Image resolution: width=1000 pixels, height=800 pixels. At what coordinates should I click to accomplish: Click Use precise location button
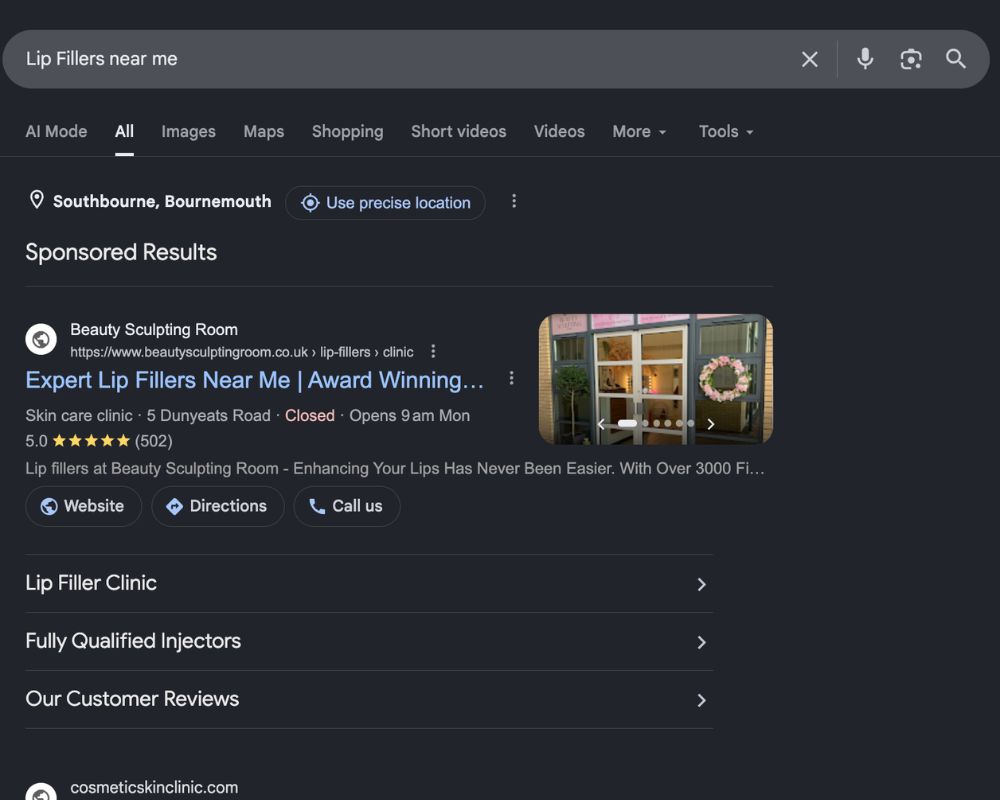pos(385,203)
